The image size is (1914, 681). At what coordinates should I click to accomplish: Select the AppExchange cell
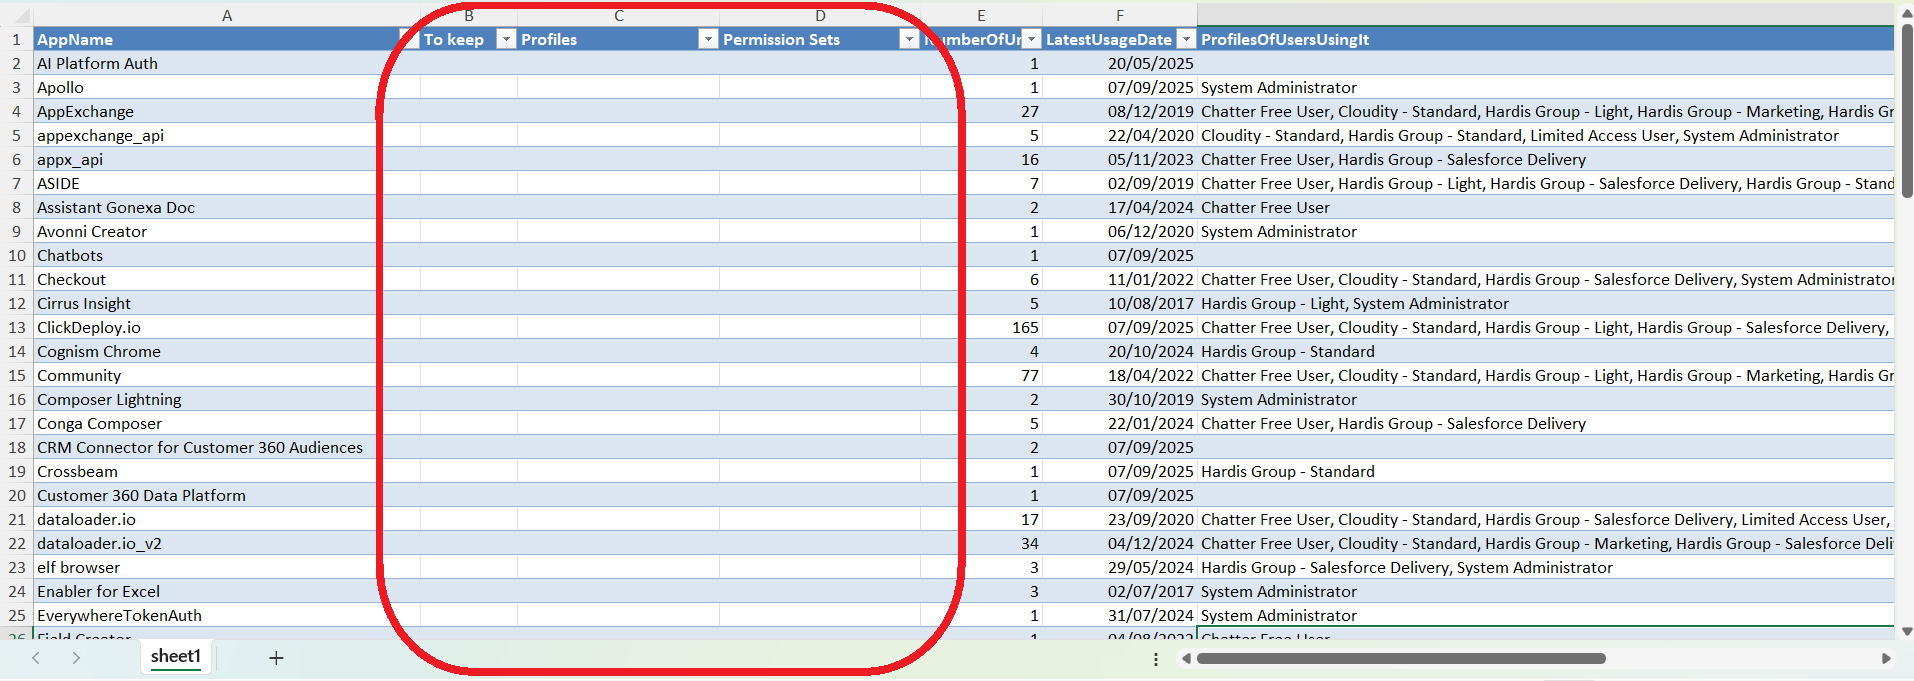(227, 111)
